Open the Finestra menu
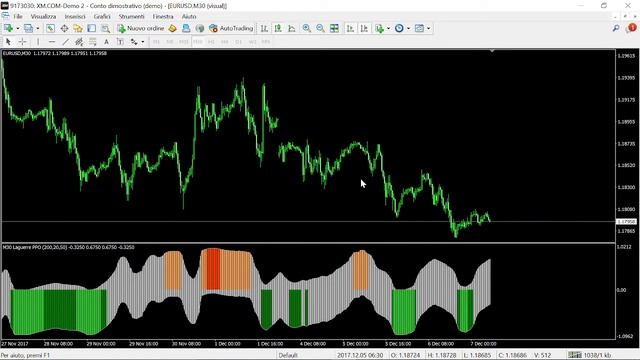Viewport: 640px width, 360px height. pyautogui.click(x=163, y=16)
